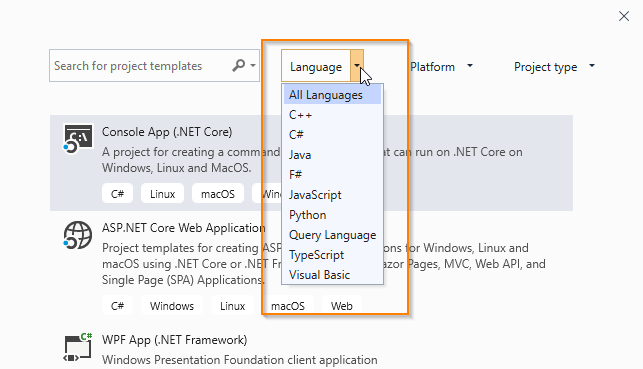Expand the search history arrow
This screenshot has width=643, height=369.
[253, 66]
